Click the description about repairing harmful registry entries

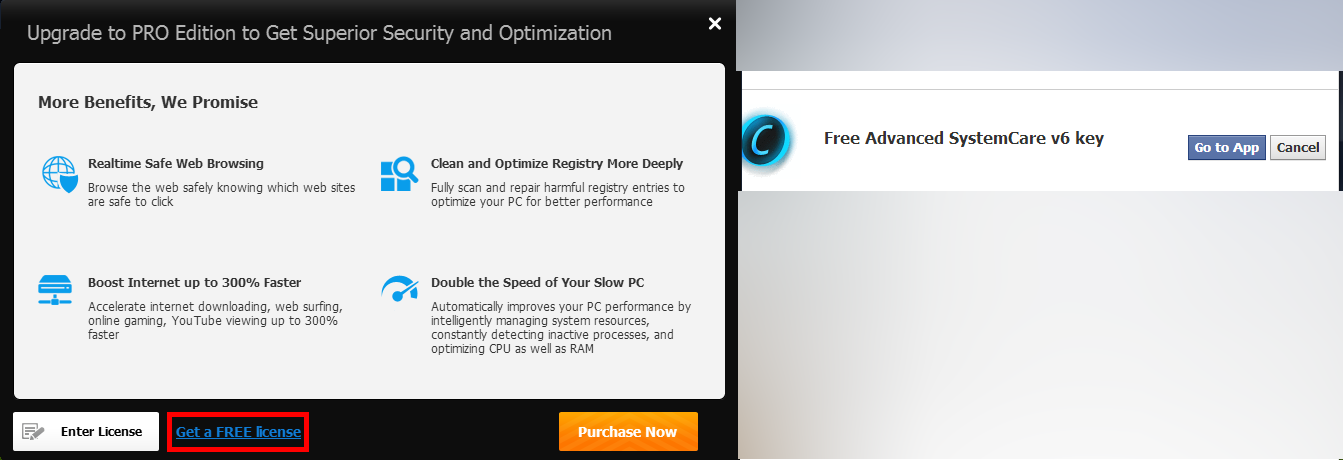557,195
